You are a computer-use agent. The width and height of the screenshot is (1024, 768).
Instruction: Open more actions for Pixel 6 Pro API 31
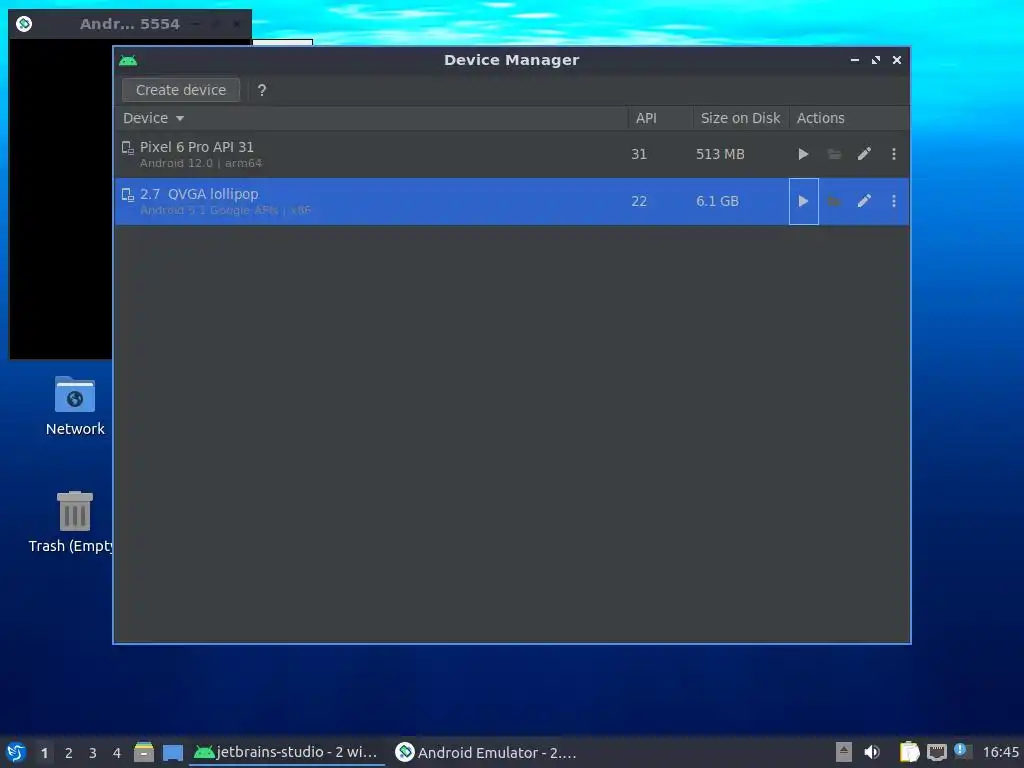click(893, 154)
